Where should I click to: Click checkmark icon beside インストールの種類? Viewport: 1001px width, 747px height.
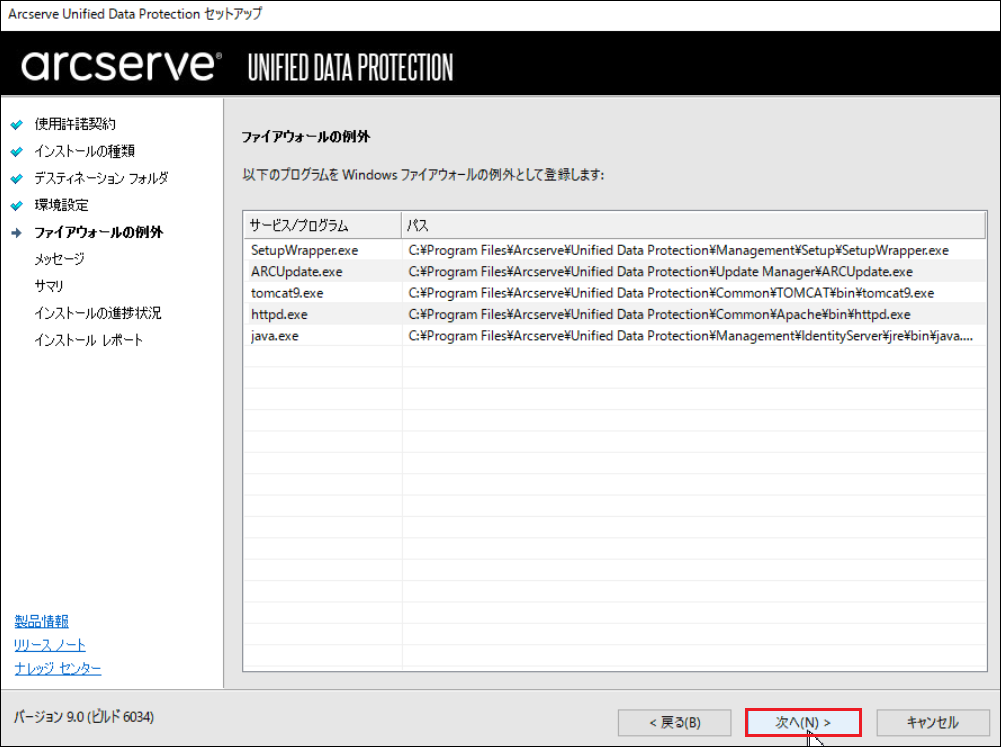tap(17, 151)
